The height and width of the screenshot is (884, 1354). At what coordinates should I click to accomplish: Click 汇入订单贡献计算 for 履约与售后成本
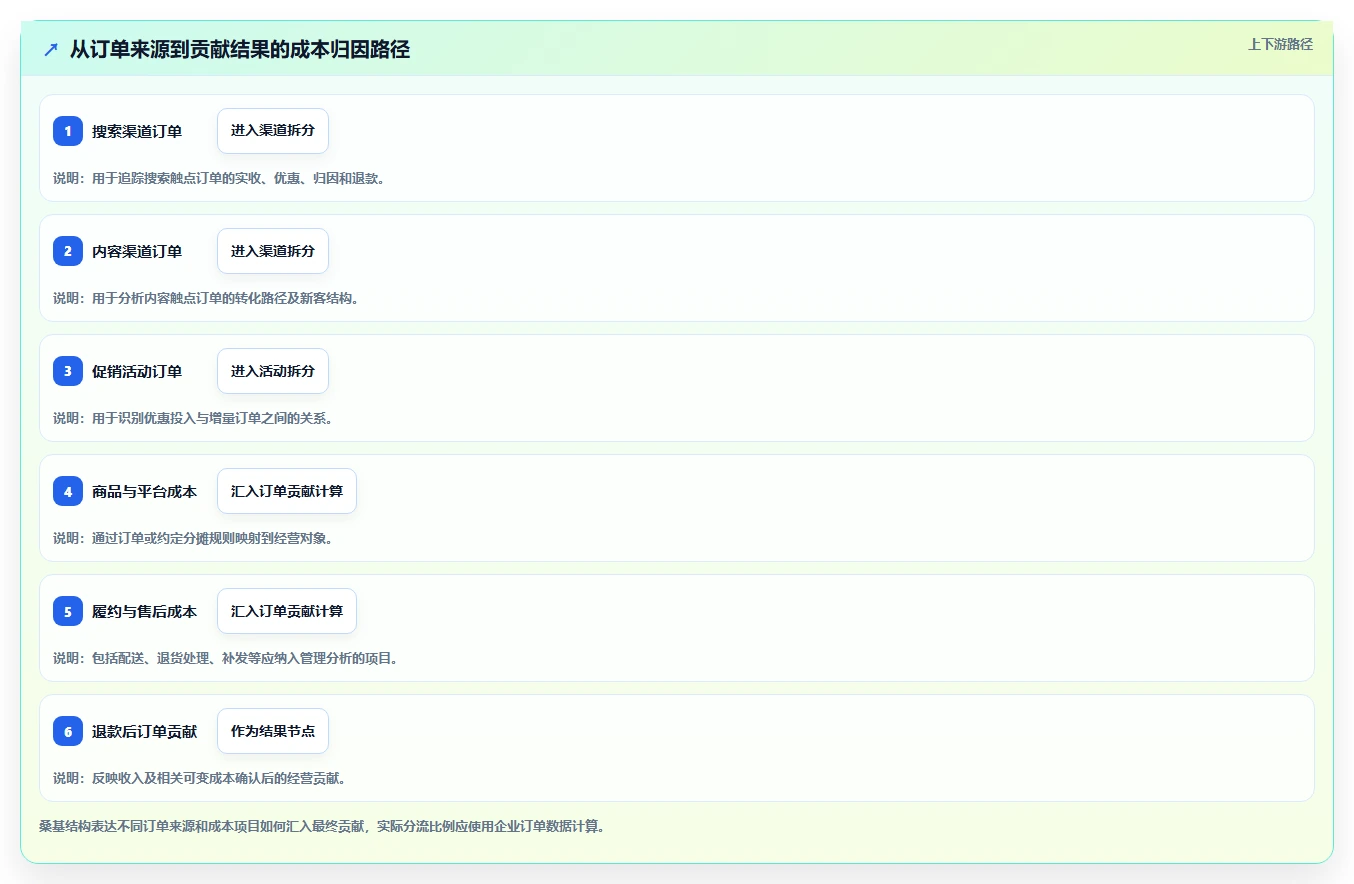tap(287, 611)
